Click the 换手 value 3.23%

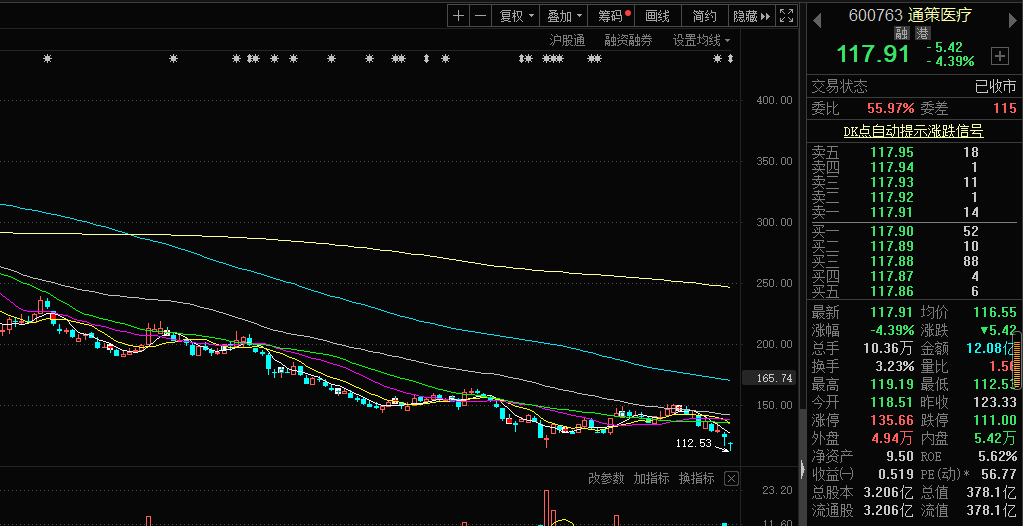click(892, 367)
